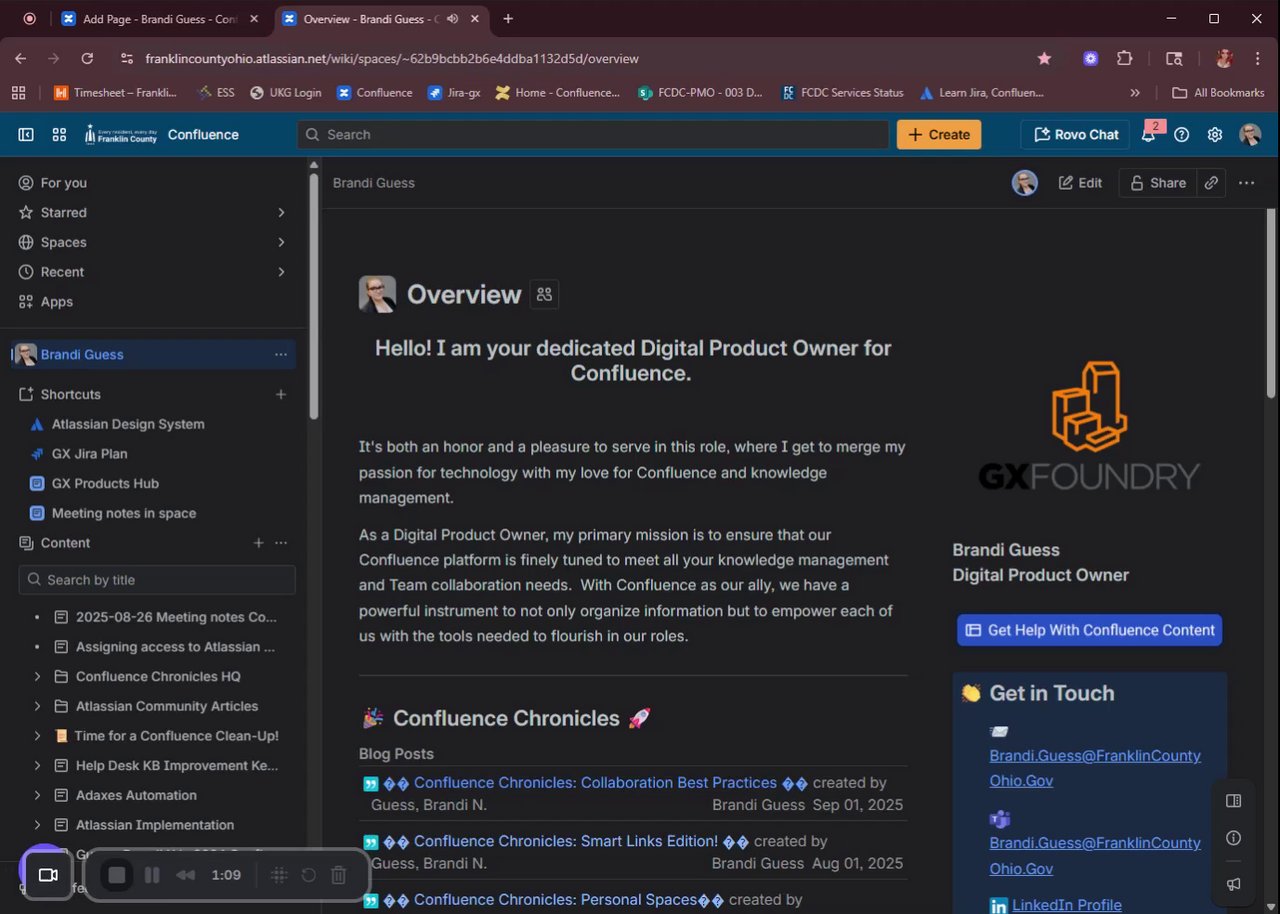Screen dimensions: 1280x914
Task: Expand the Spaces menu chevron
Action: pos(281,242)
